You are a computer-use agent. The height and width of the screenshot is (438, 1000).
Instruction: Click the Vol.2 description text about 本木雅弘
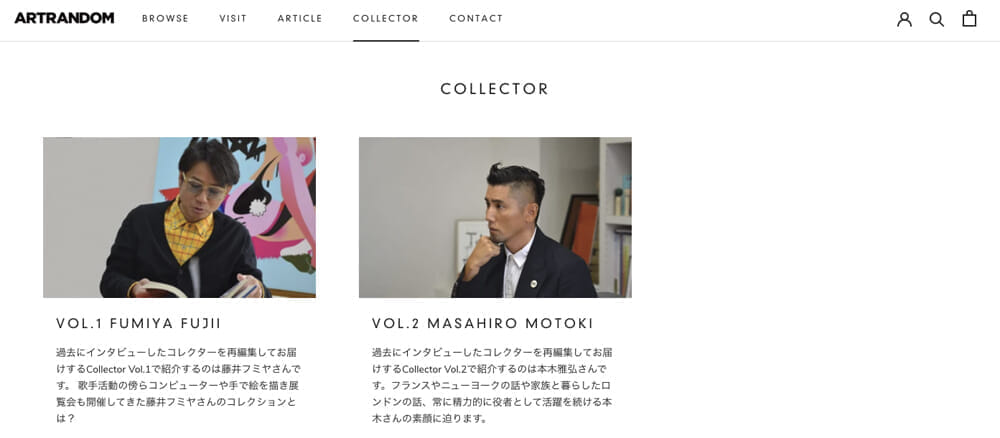492,385
